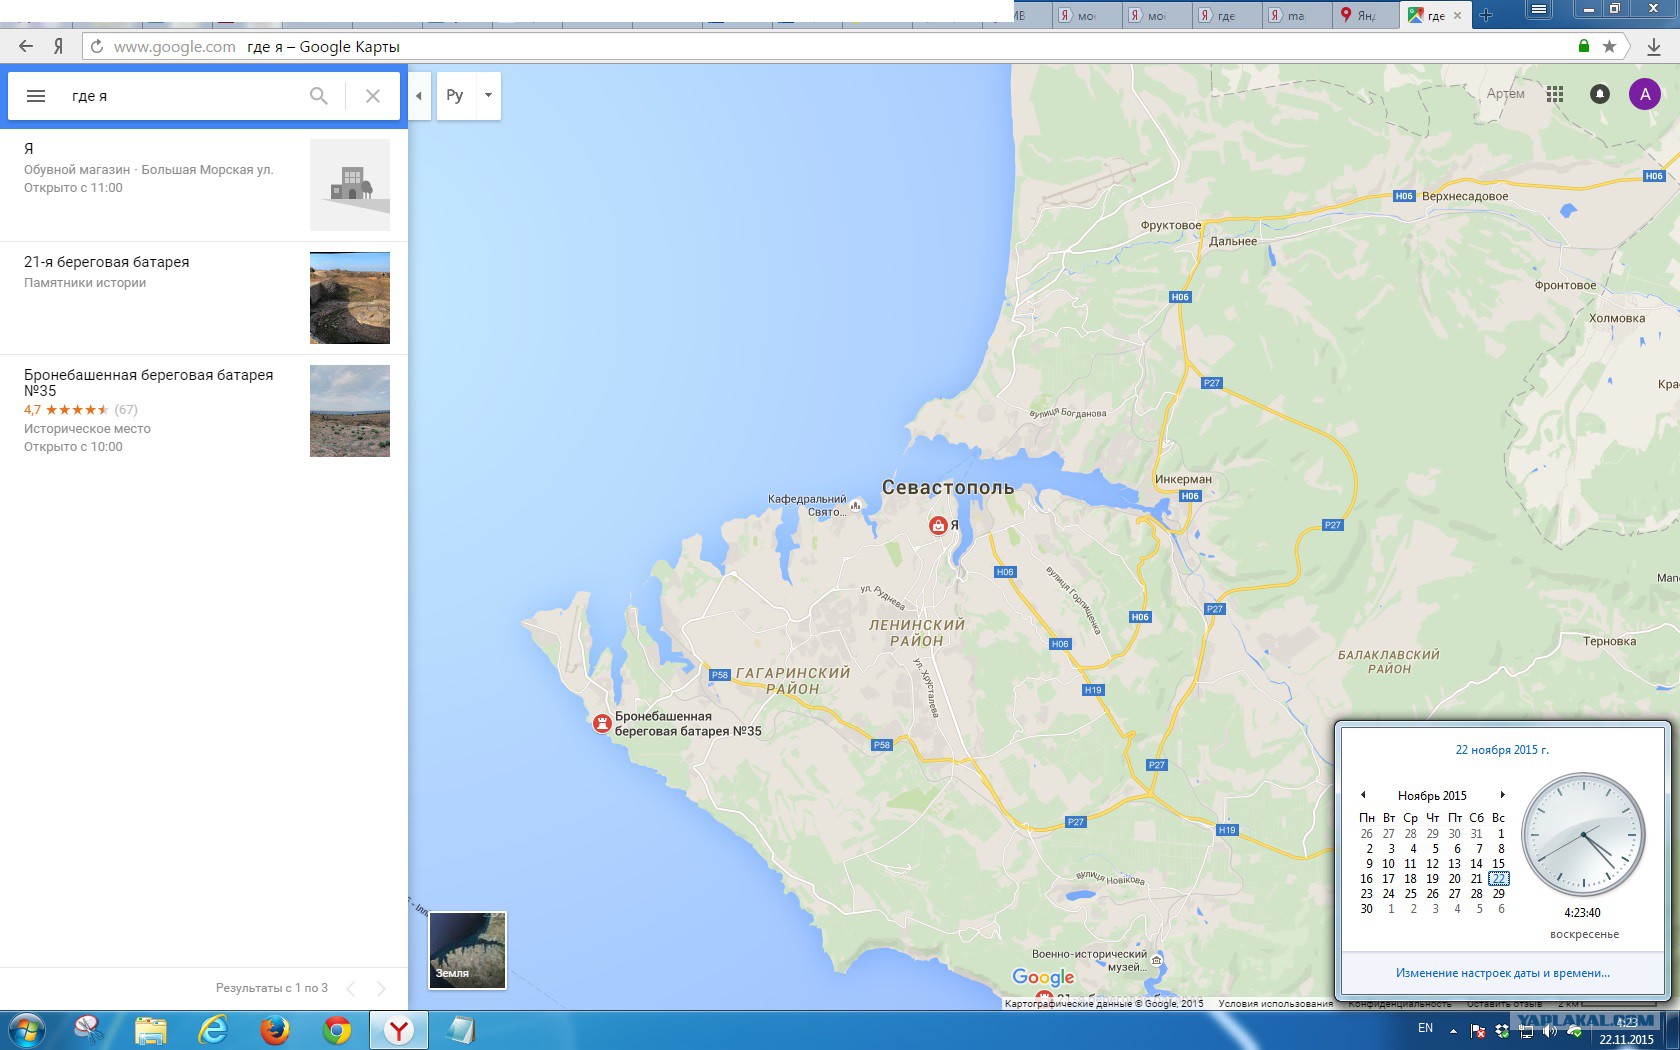
Task: Open the Google apps grid icon
Action: [x=1555, y=94]
